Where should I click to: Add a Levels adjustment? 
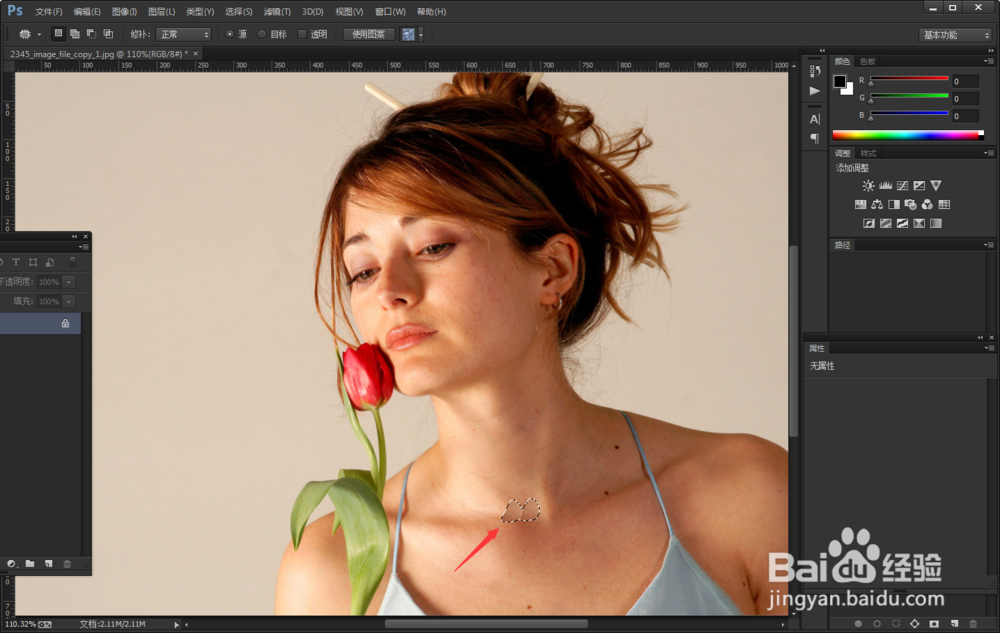[x=885, y=186]
